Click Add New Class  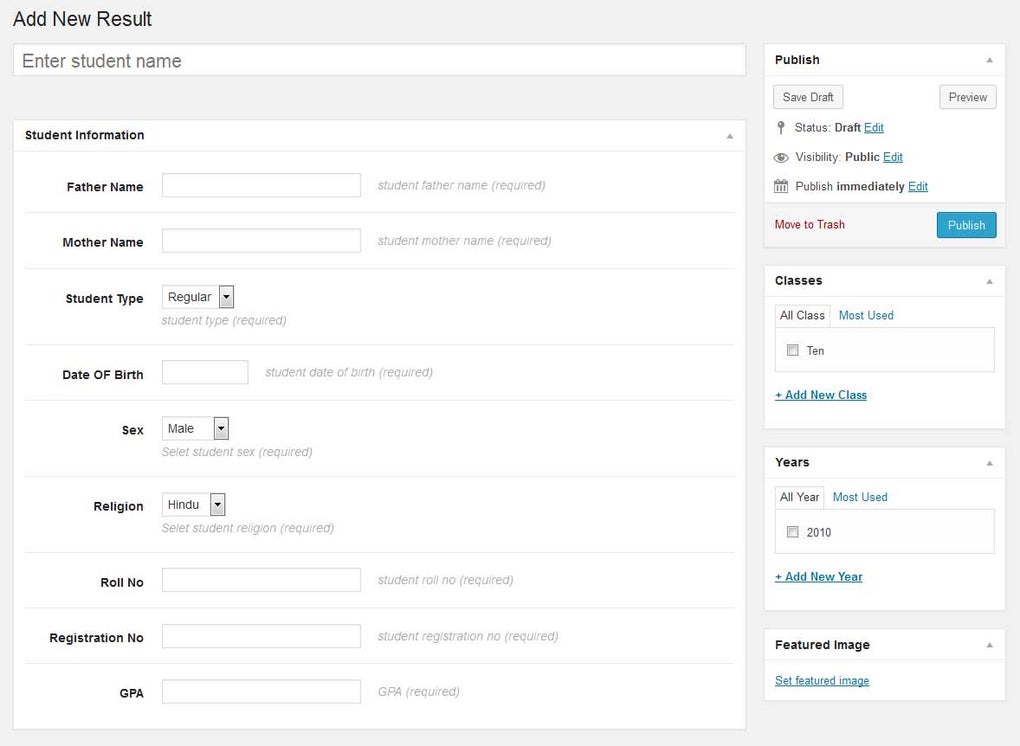coord(820,395)
